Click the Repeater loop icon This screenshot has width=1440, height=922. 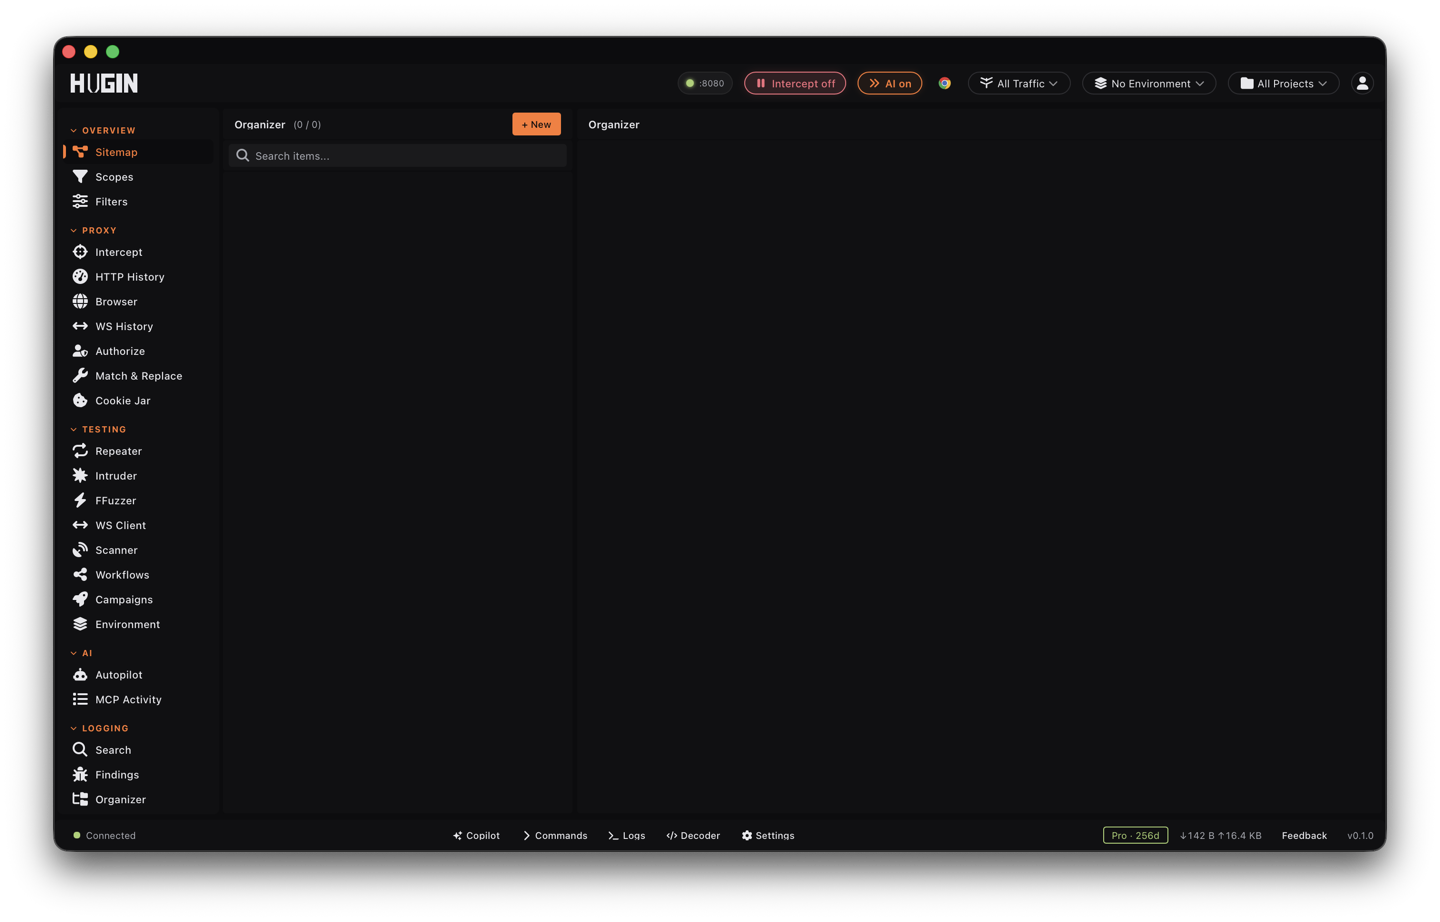click(80, 451)
